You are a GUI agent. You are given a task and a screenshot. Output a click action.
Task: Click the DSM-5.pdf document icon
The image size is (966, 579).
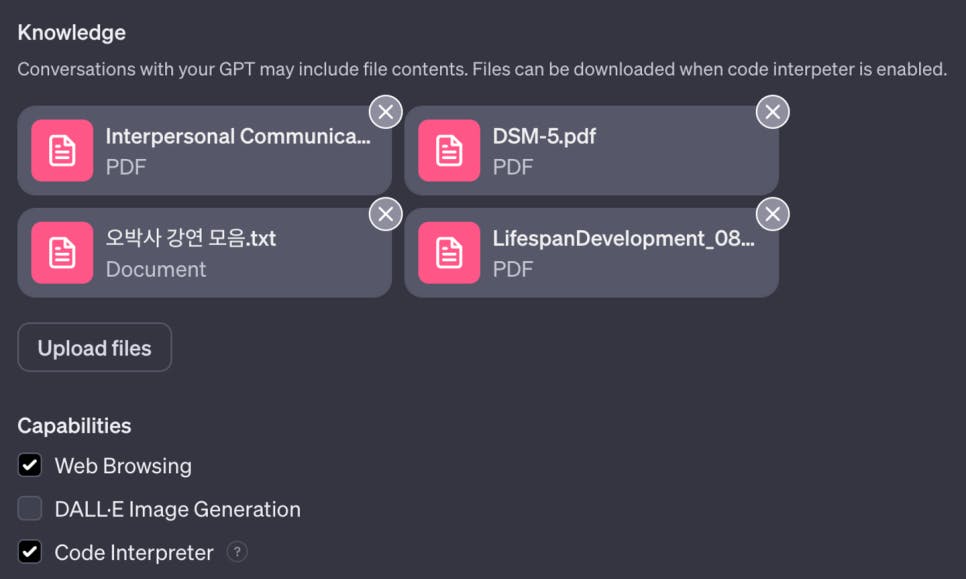(x=449, y=151)
